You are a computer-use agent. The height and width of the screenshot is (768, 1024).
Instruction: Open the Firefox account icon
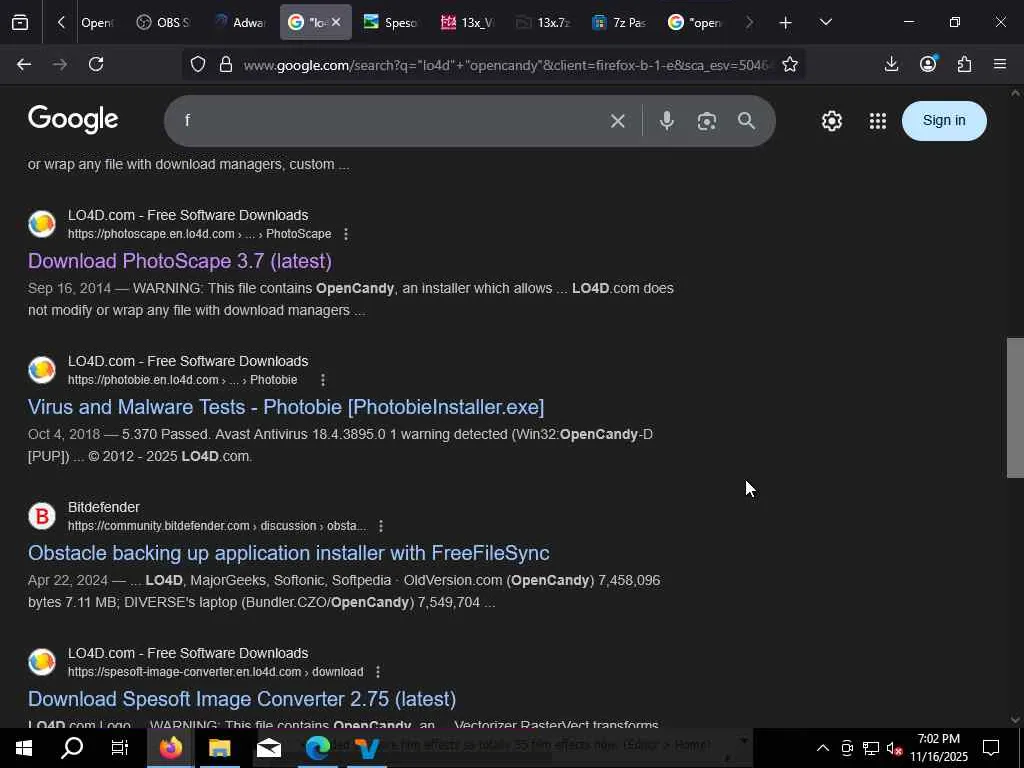coord(928,64)
